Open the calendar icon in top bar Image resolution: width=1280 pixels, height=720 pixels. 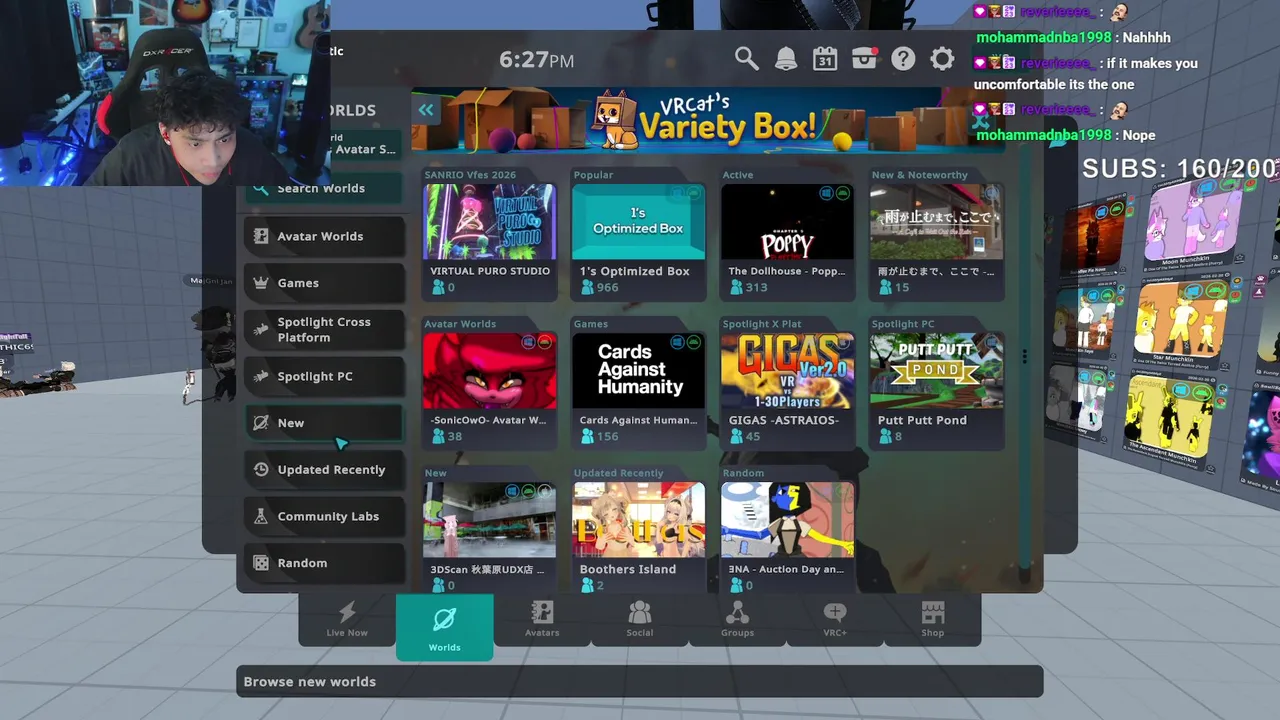[x=825, y=59]
